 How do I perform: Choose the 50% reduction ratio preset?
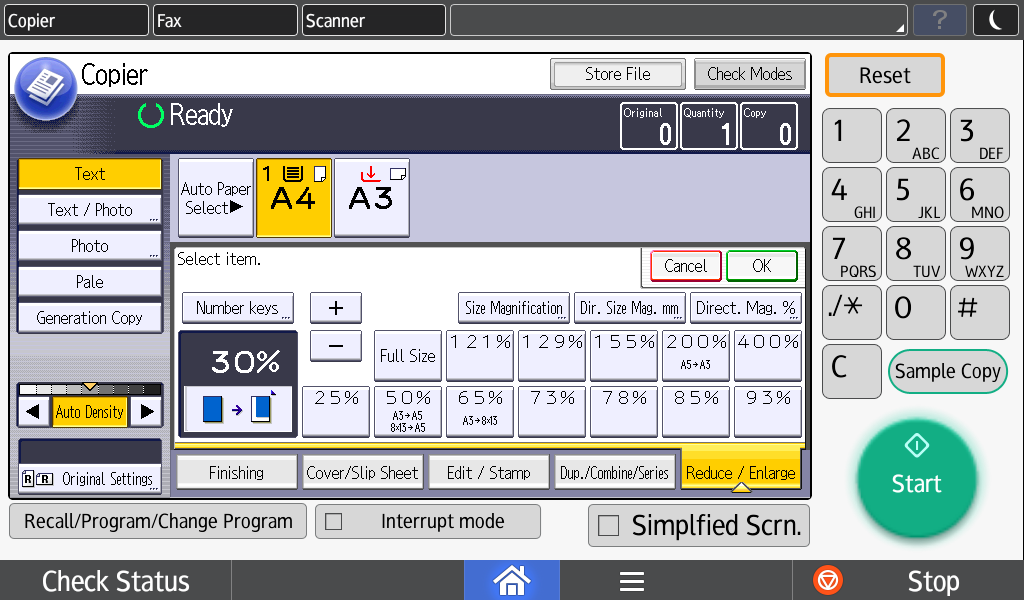(x=409, y=410)
